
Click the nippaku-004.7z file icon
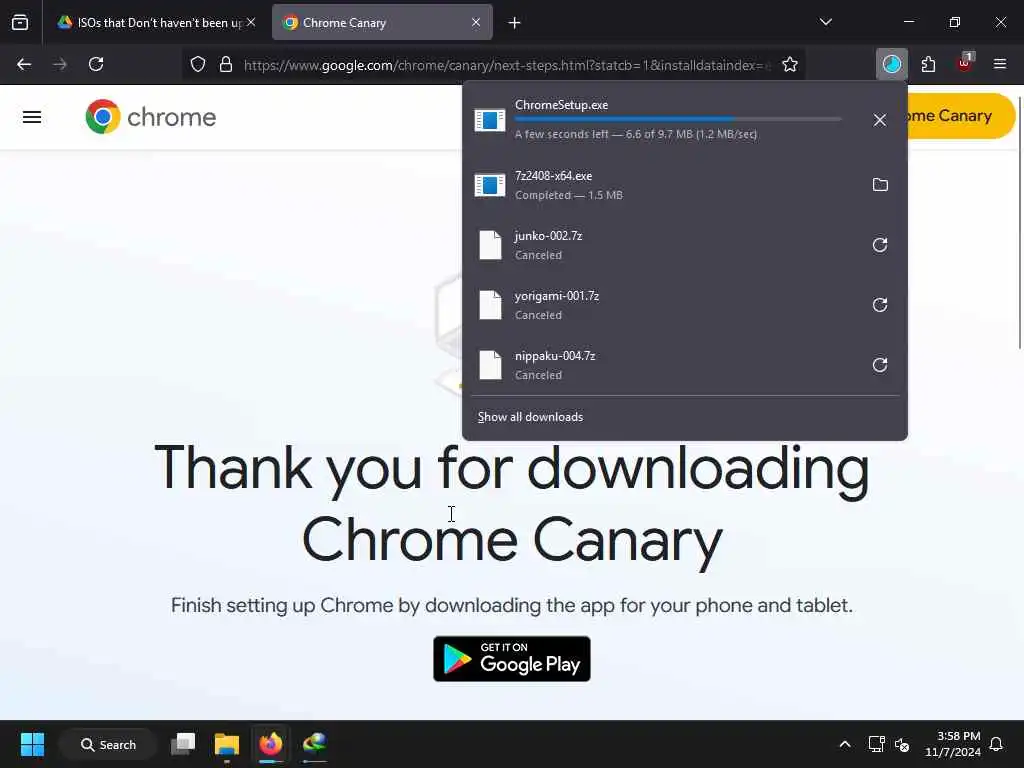point(490,365)
